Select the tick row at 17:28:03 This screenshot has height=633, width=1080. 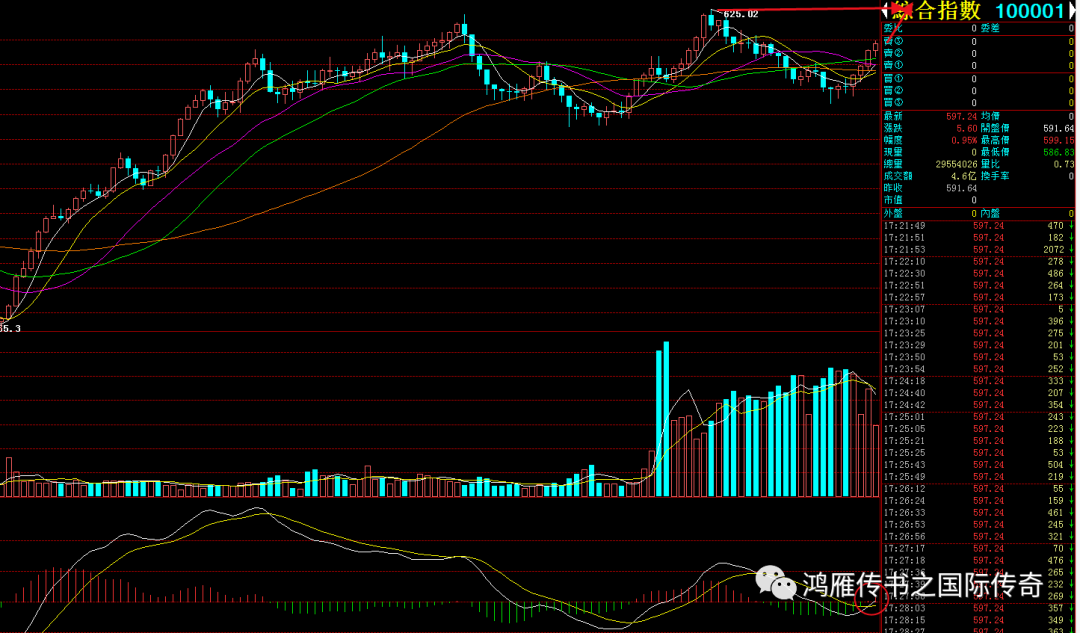click(979, 608)
